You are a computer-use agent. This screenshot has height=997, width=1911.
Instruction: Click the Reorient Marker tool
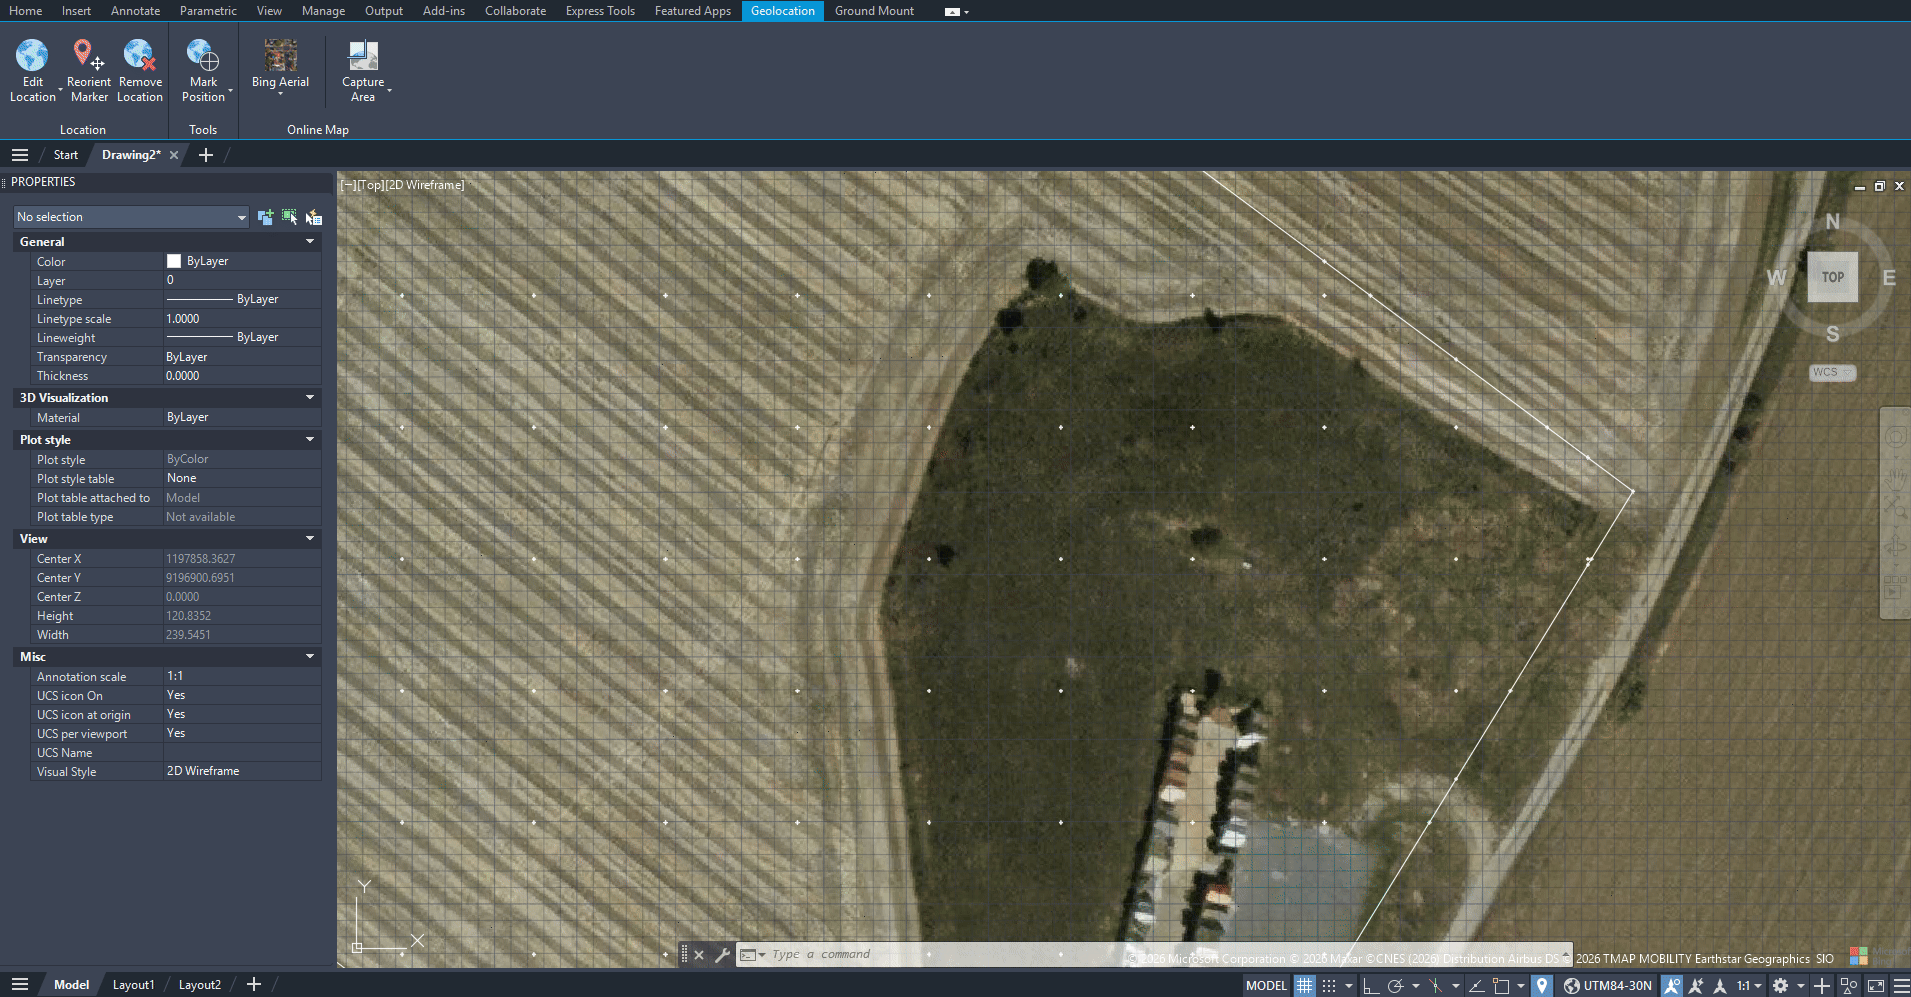click(88, 56)
